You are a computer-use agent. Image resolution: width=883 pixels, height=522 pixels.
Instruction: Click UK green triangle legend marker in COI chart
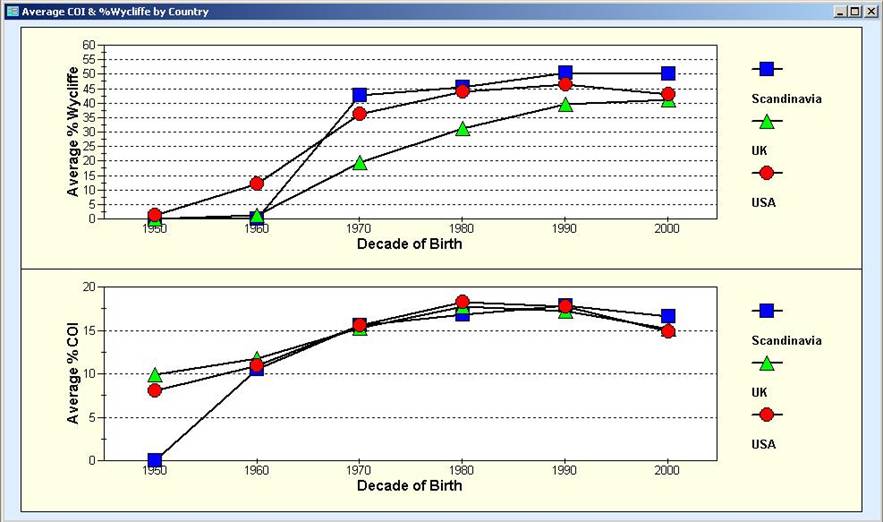pos(767,363)
